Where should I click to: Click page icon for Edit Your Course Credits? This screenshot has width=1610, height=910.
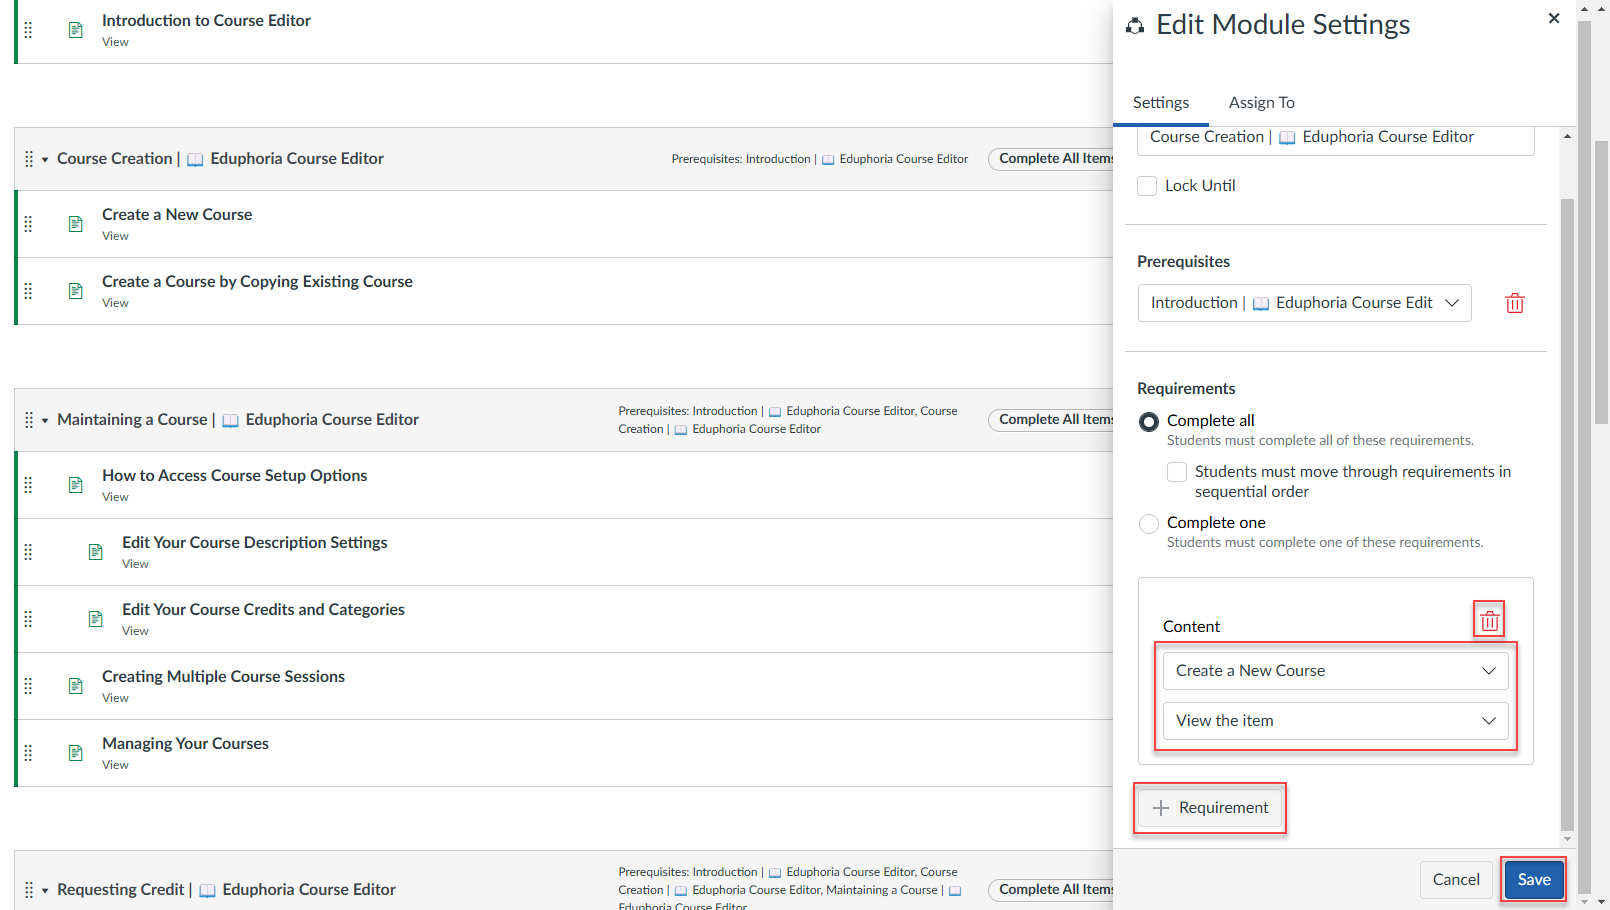(x=96, y=619)
